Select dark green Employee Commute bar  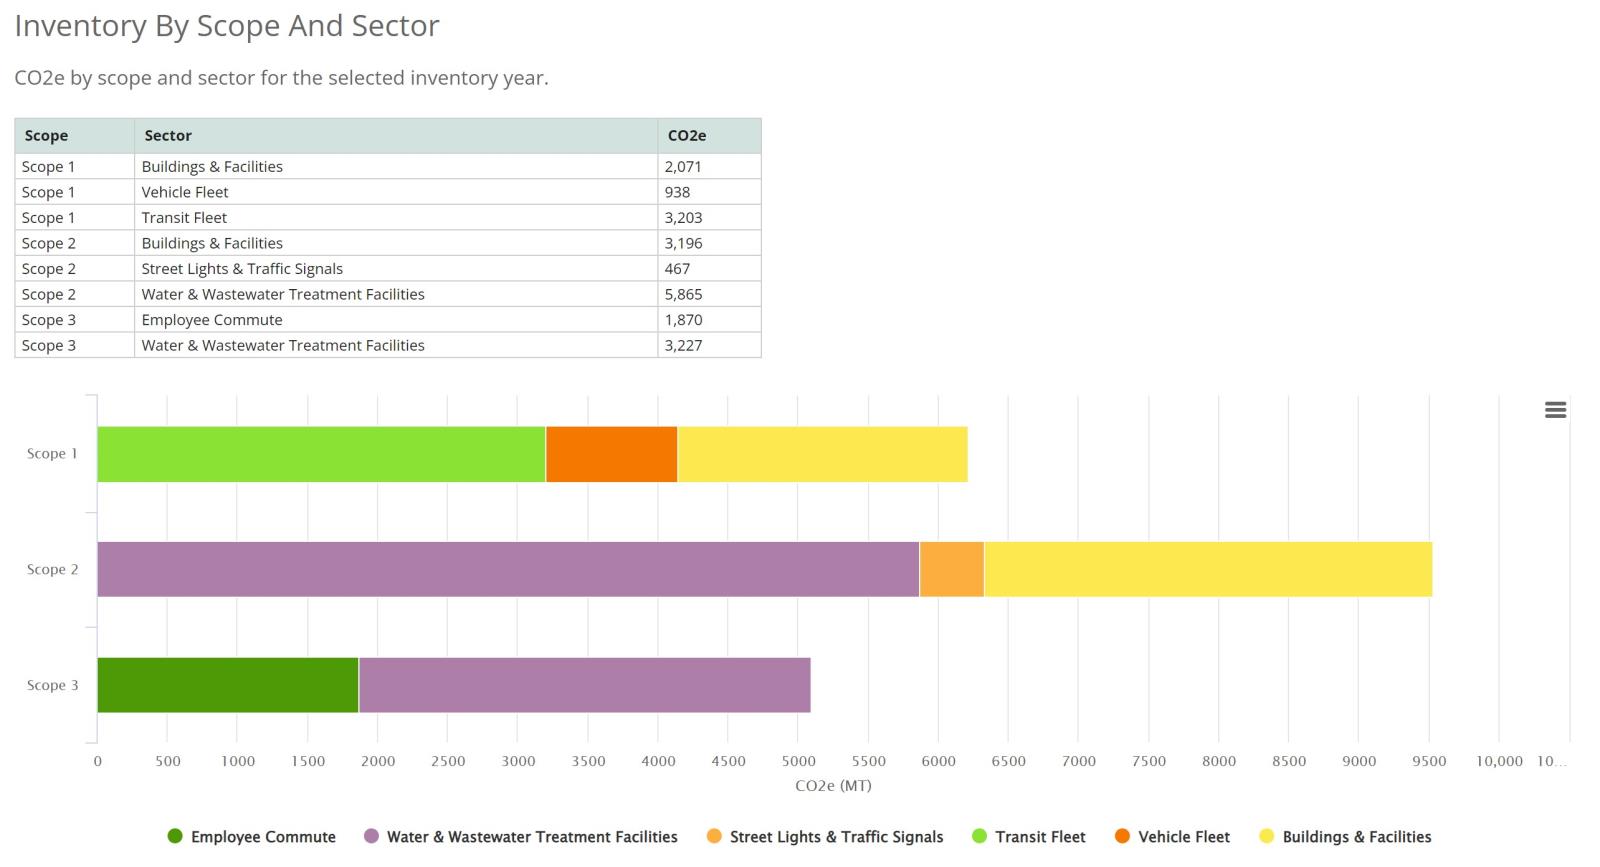(228, 685)
